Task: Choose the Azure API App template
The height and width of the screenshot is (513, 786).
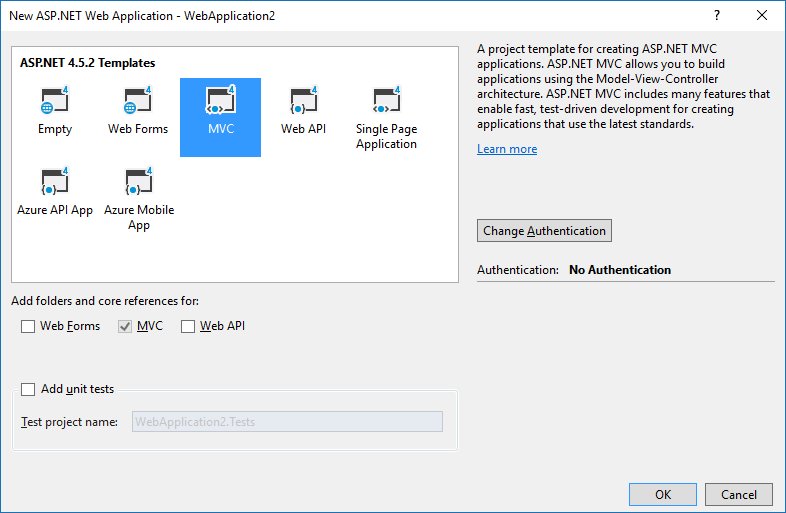Action: 55,193
